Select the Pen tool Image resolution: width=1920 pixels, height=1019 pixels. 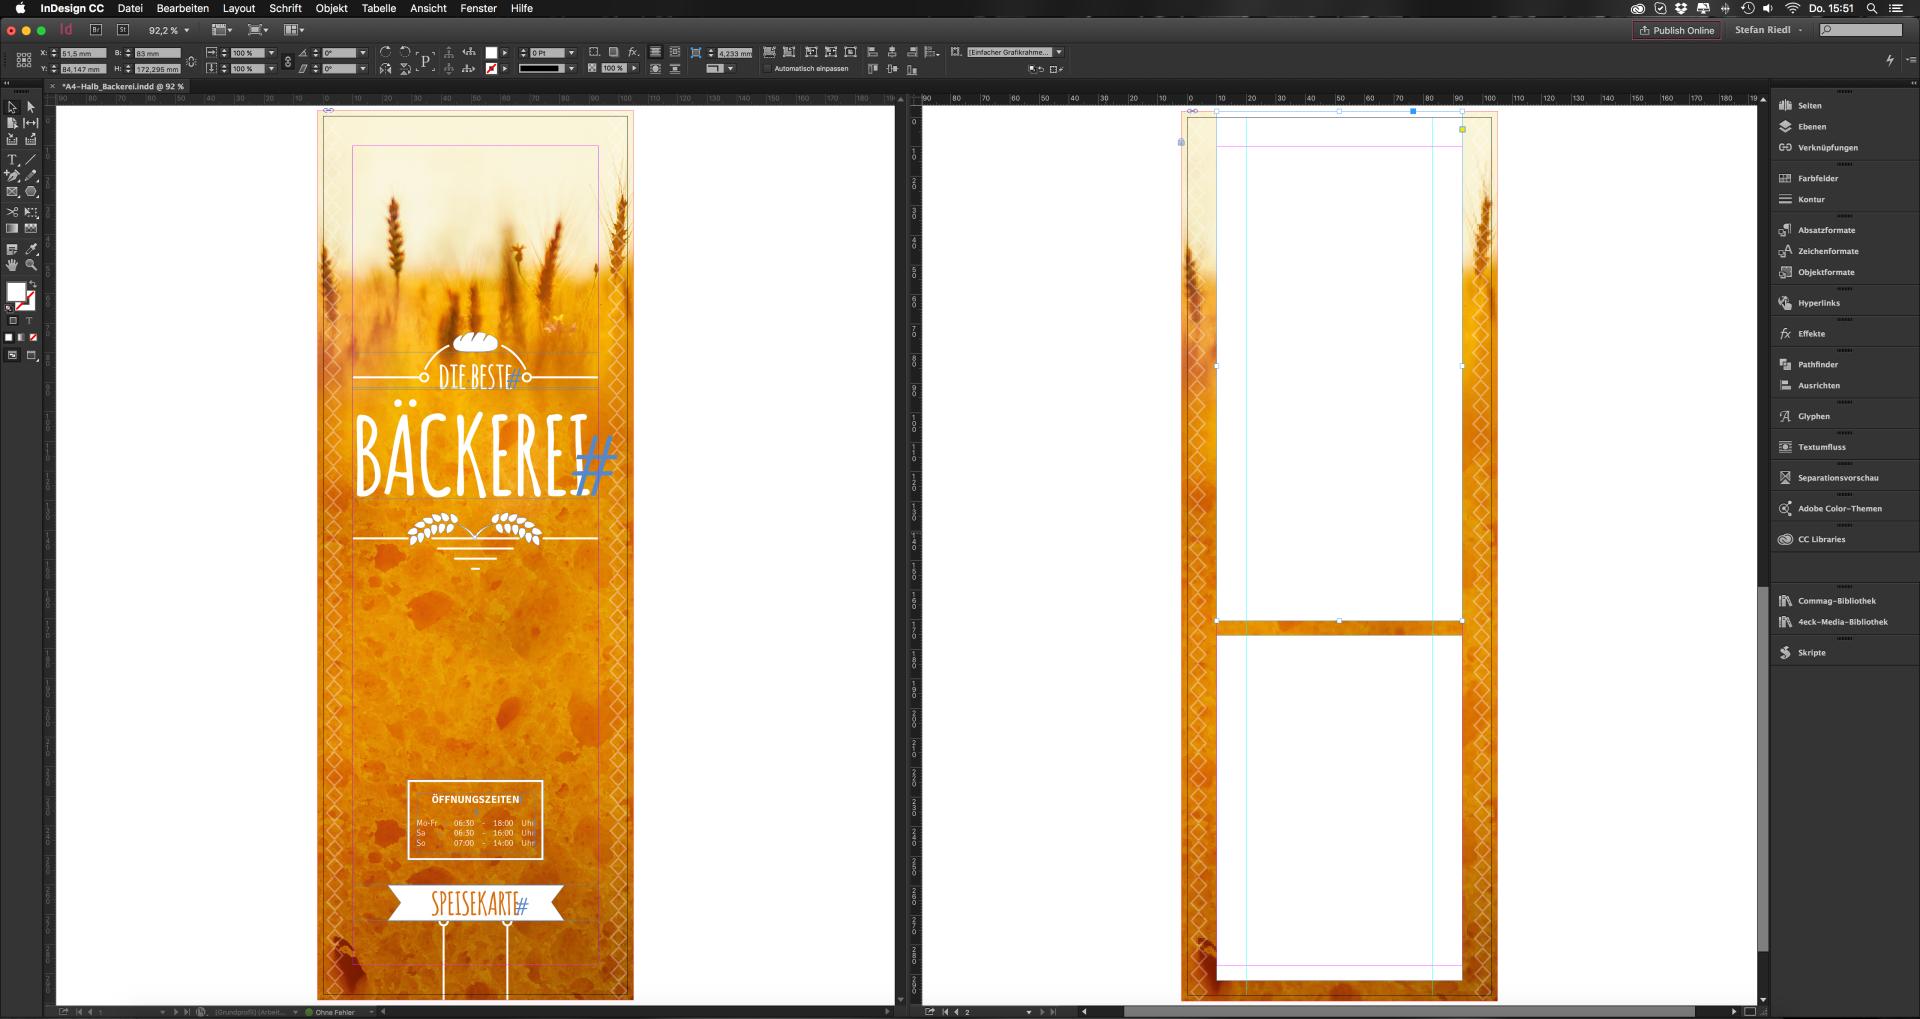[12, 176]
